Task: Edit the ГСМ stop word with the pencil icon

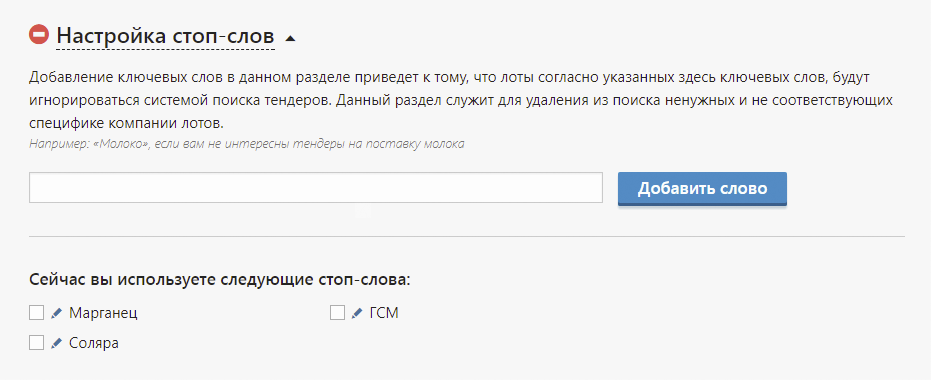Action: click(357, 313)
